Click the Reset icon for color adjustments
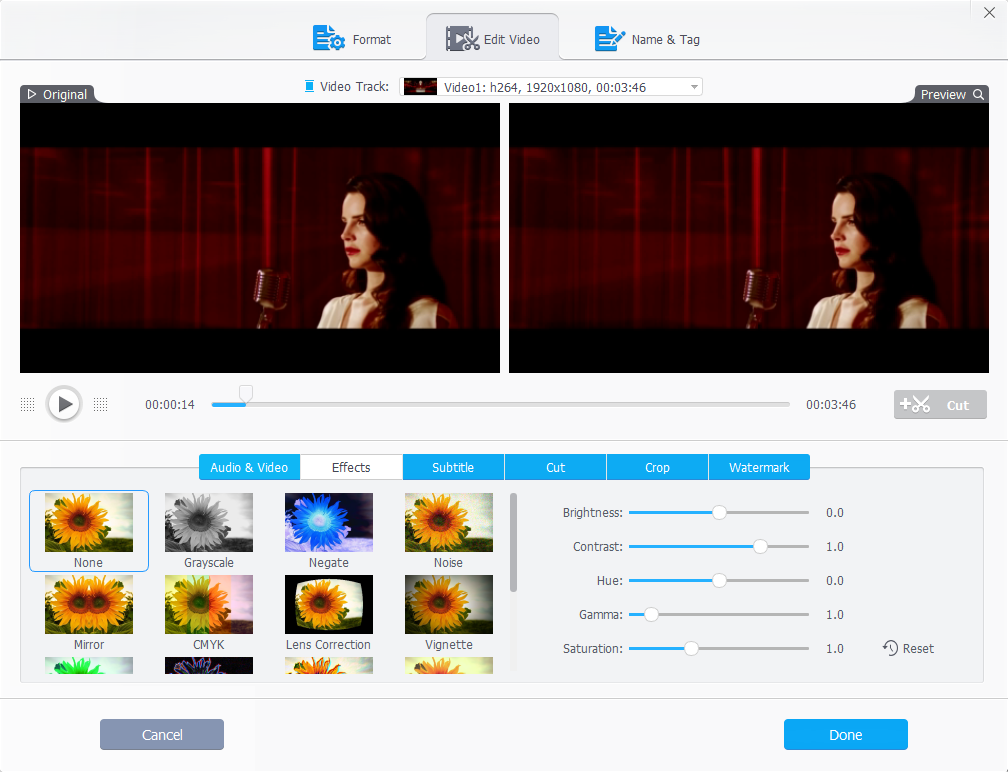This screenshot has width=1008, height=772. pos(890,648)
